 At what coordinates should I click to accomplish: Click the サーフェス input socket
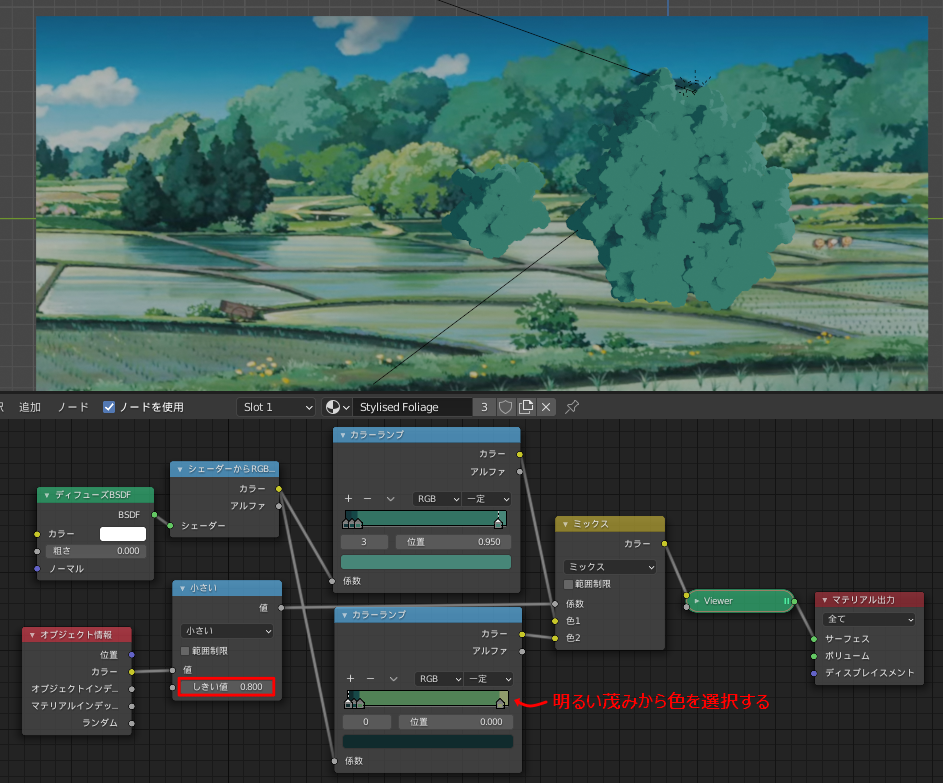(x=814, y=639)
